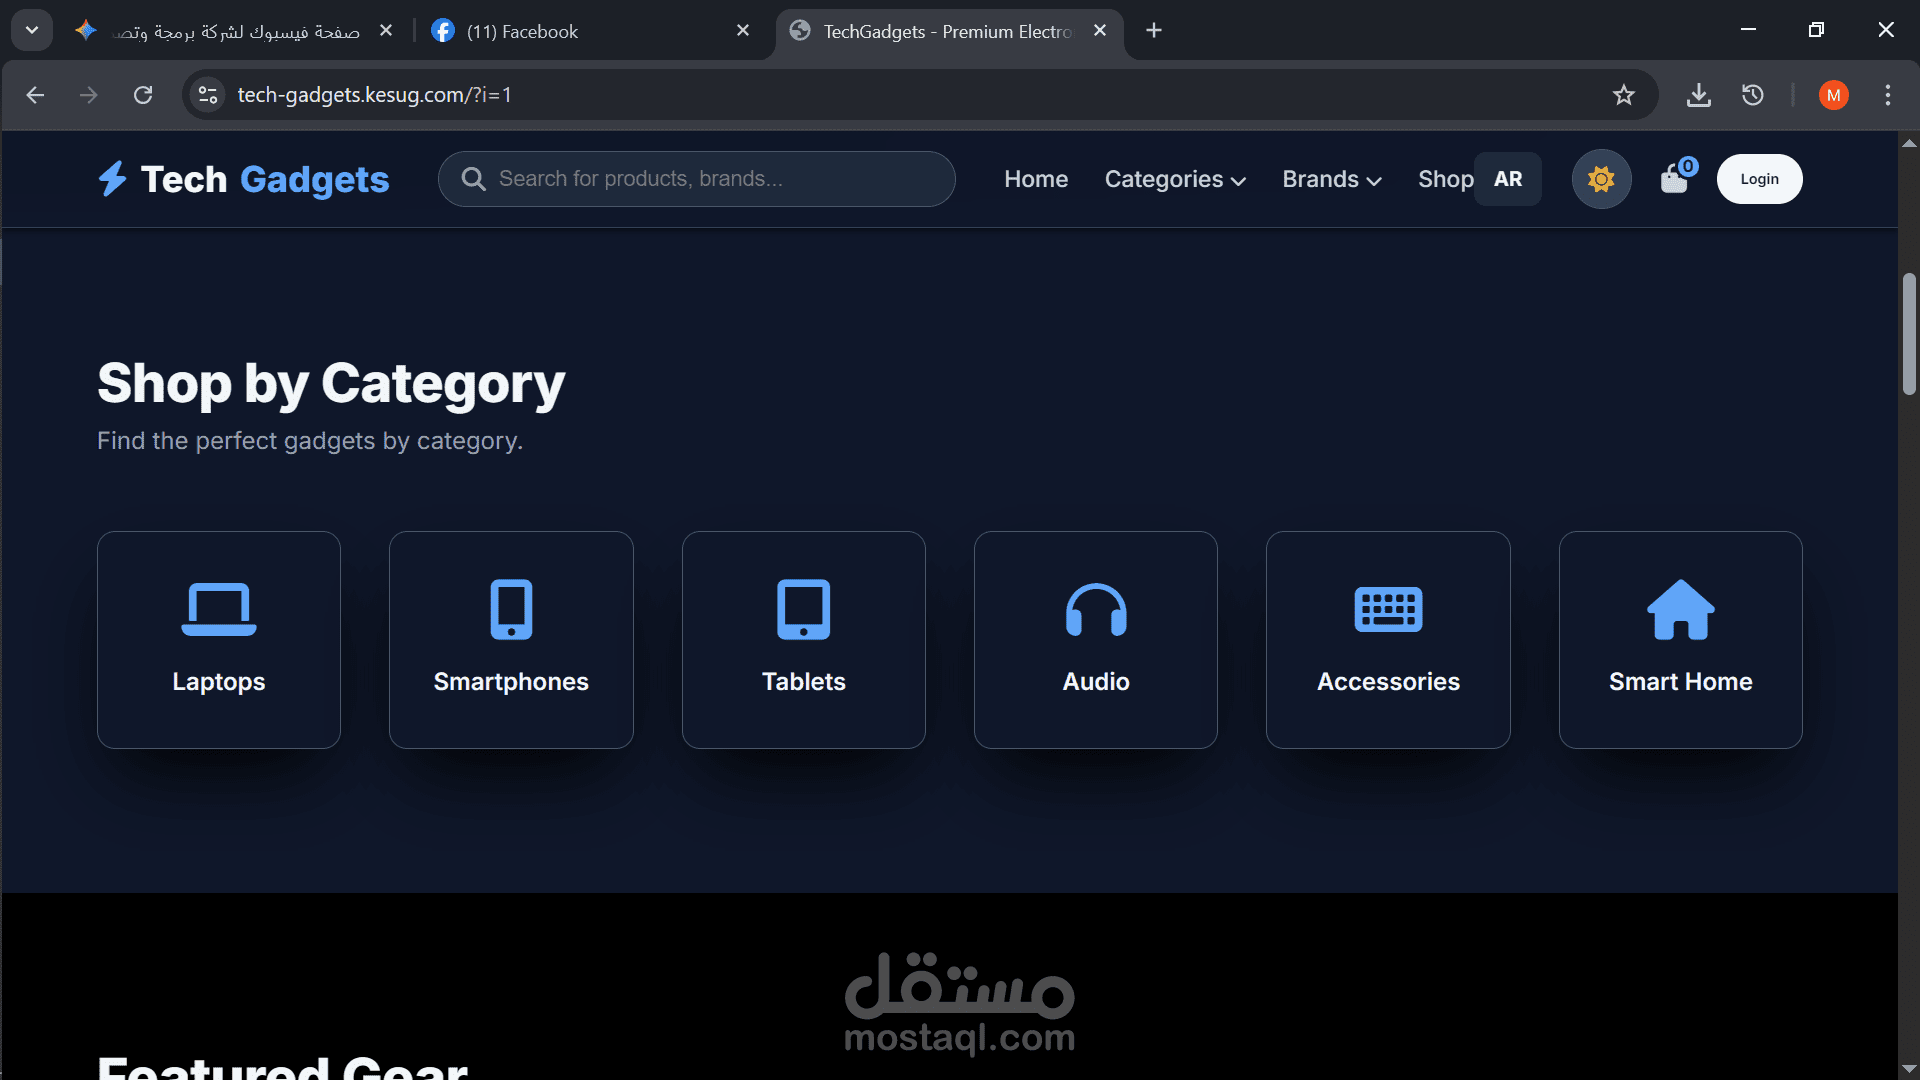Image resolution: width=1920 pixels, height=1080 pixels.
Task: Expand the Categories dropdown menu
Action: tap(1175, 179)
